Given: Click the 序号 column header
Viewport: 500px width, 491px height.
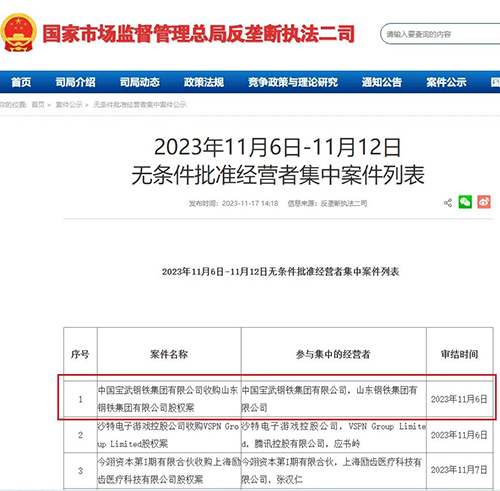Looking at the screenshot, I should (x=80, y=354).
